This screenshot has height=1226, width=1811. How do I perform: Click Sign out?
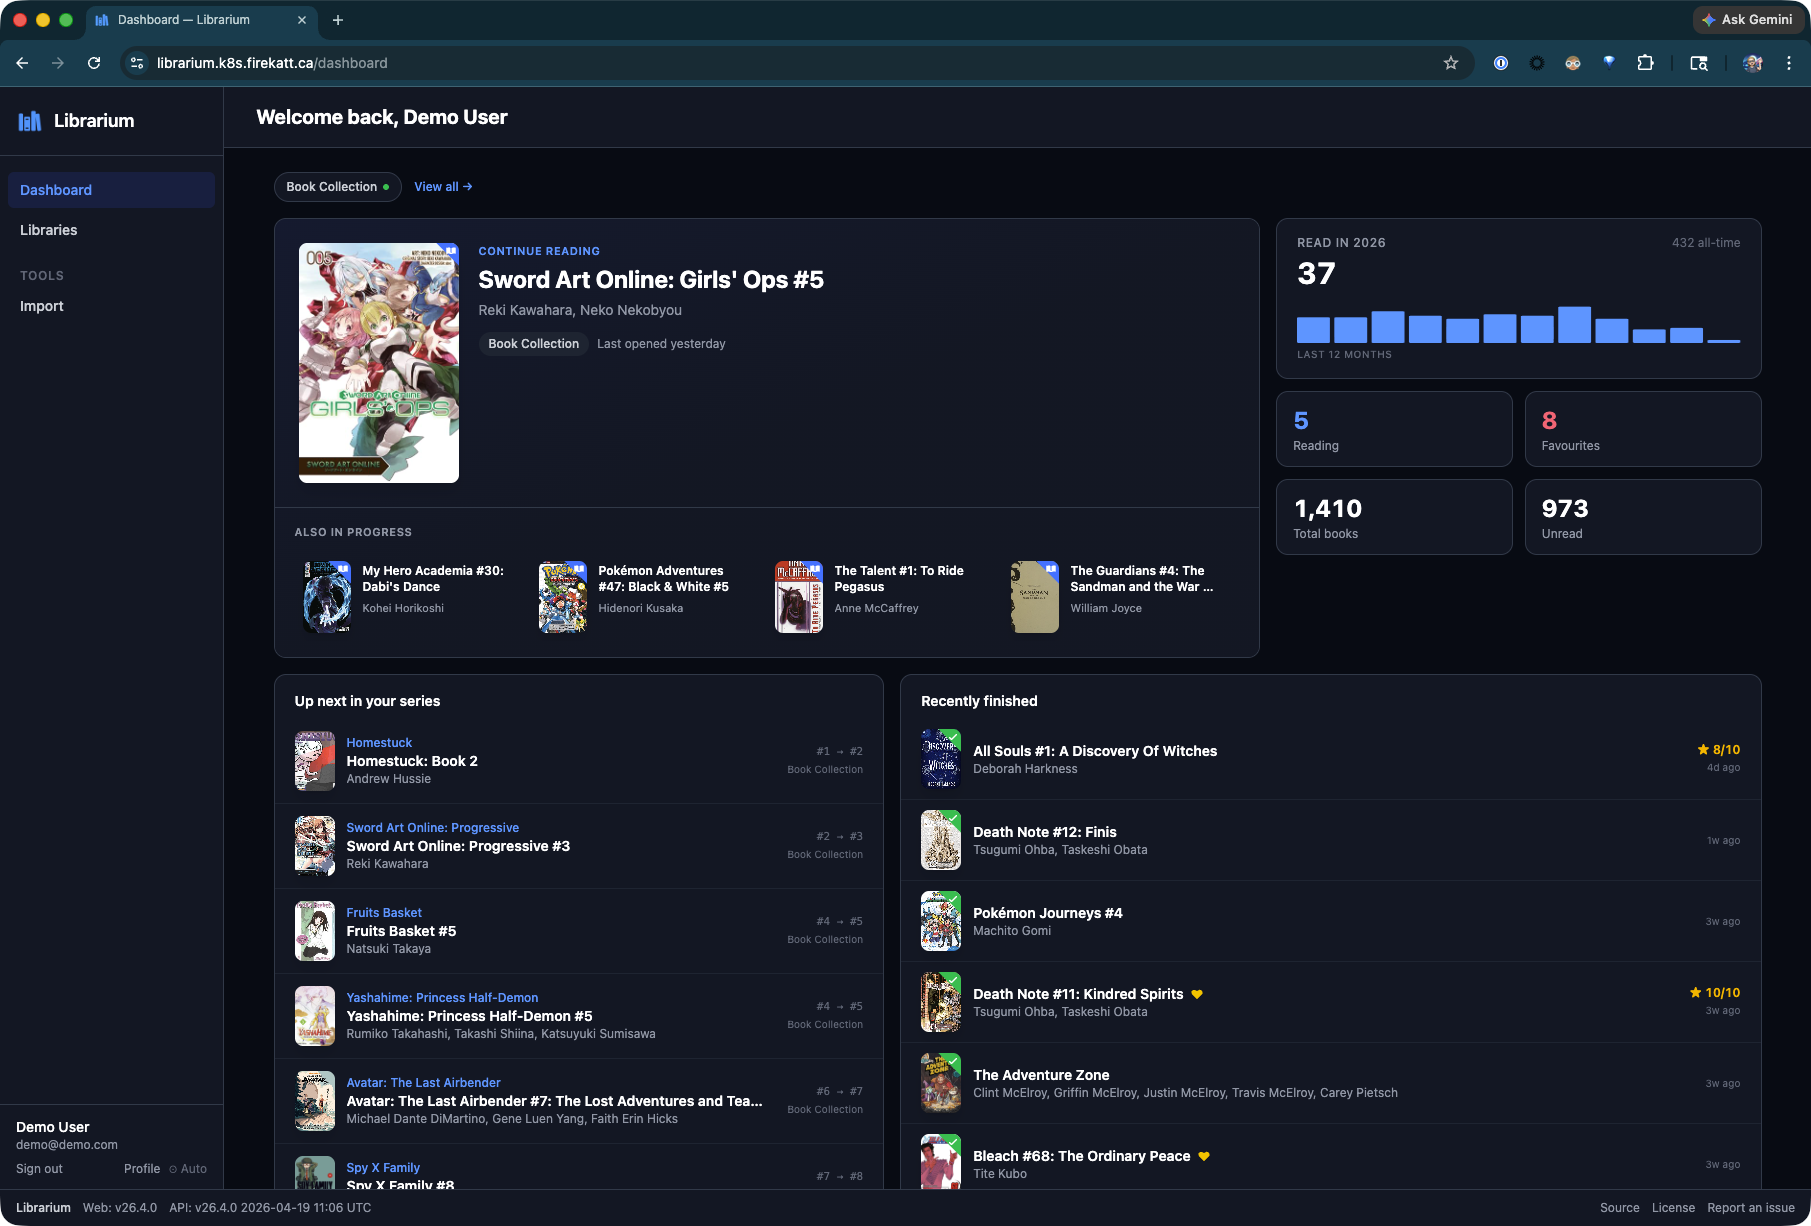(x=39, y=1168)
